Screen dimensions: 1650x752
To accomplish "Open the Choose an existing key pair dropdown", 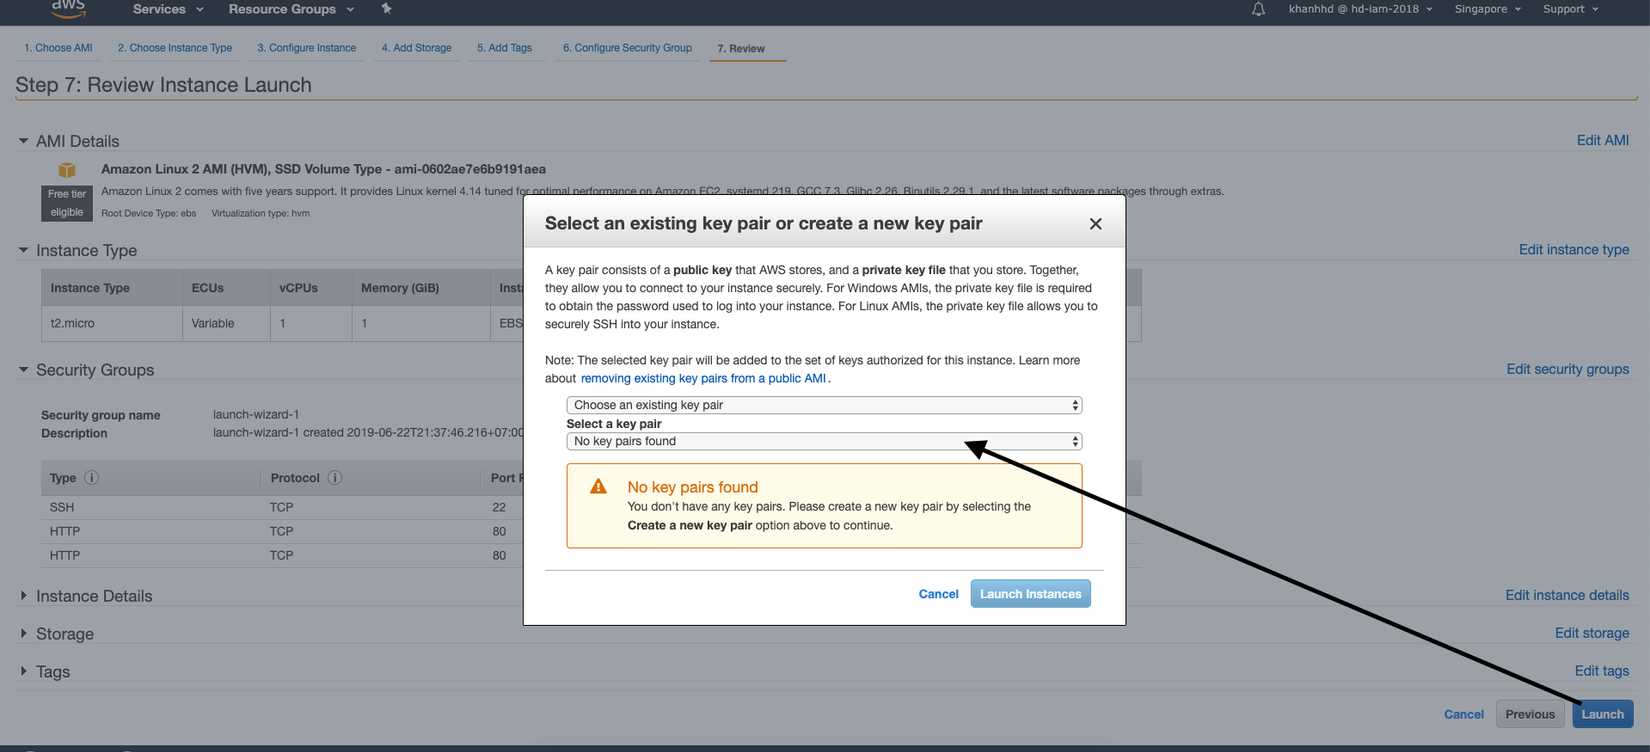I will point(824,405).
